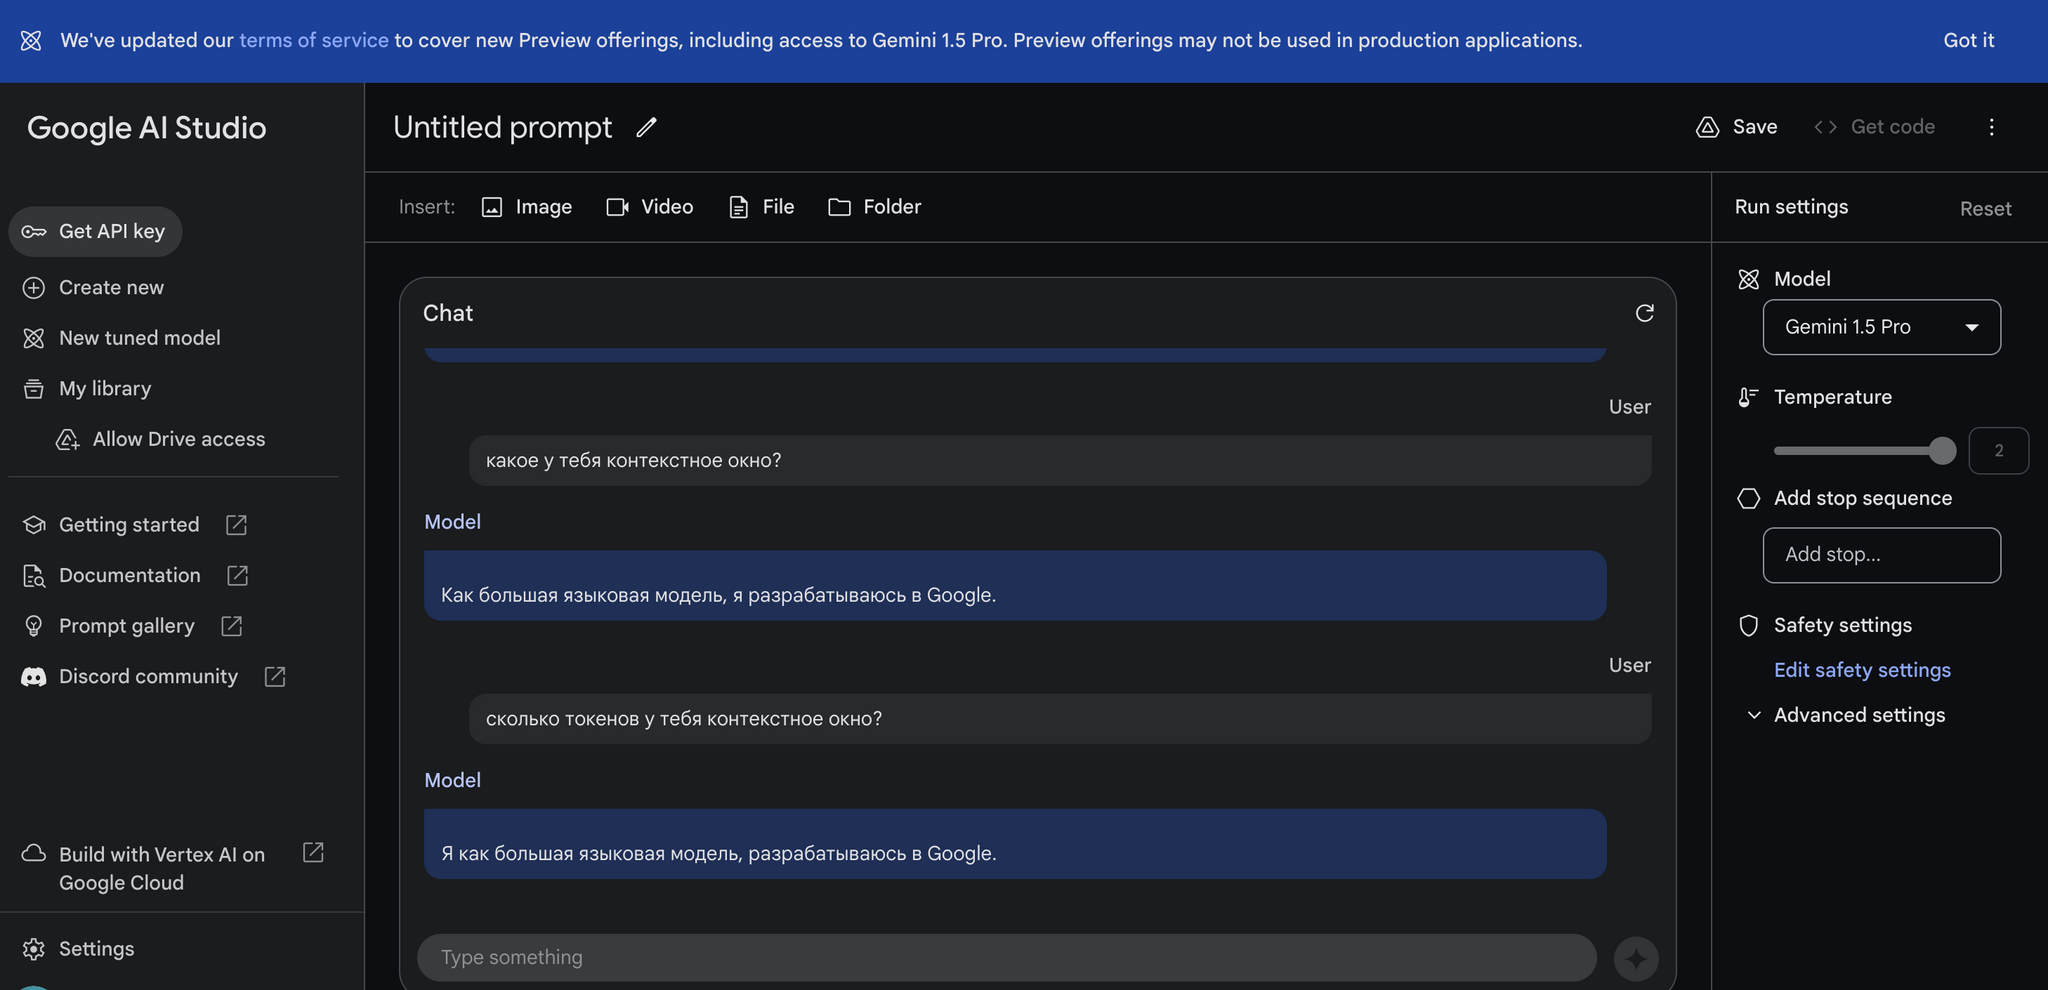Click the external link icon beside Discord community
Viewport: 2048px width, 990px height.
275,677
